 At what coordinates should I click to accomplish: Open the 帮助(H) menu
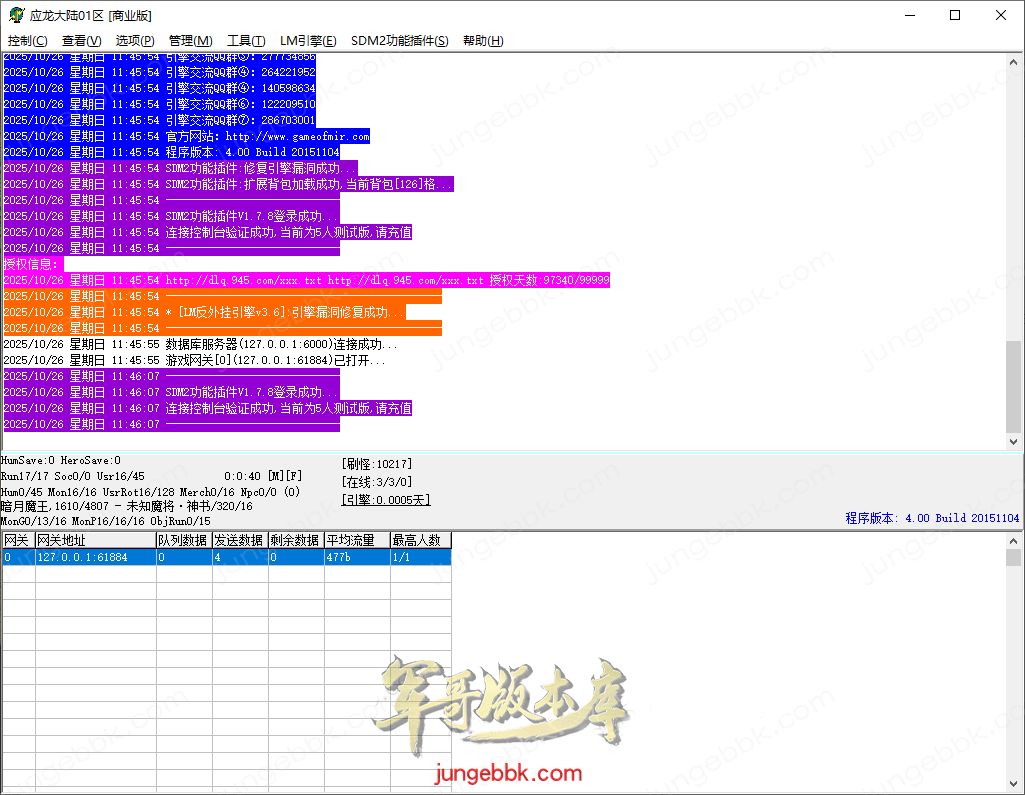483,41
